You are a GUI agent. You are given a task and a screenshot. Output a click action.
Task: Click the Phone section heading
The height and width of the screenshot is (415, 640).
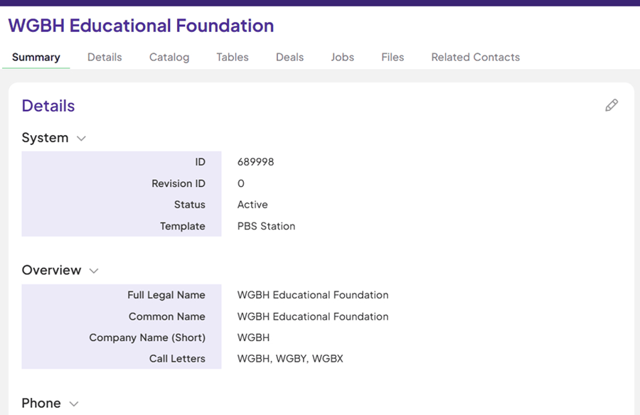41,403
